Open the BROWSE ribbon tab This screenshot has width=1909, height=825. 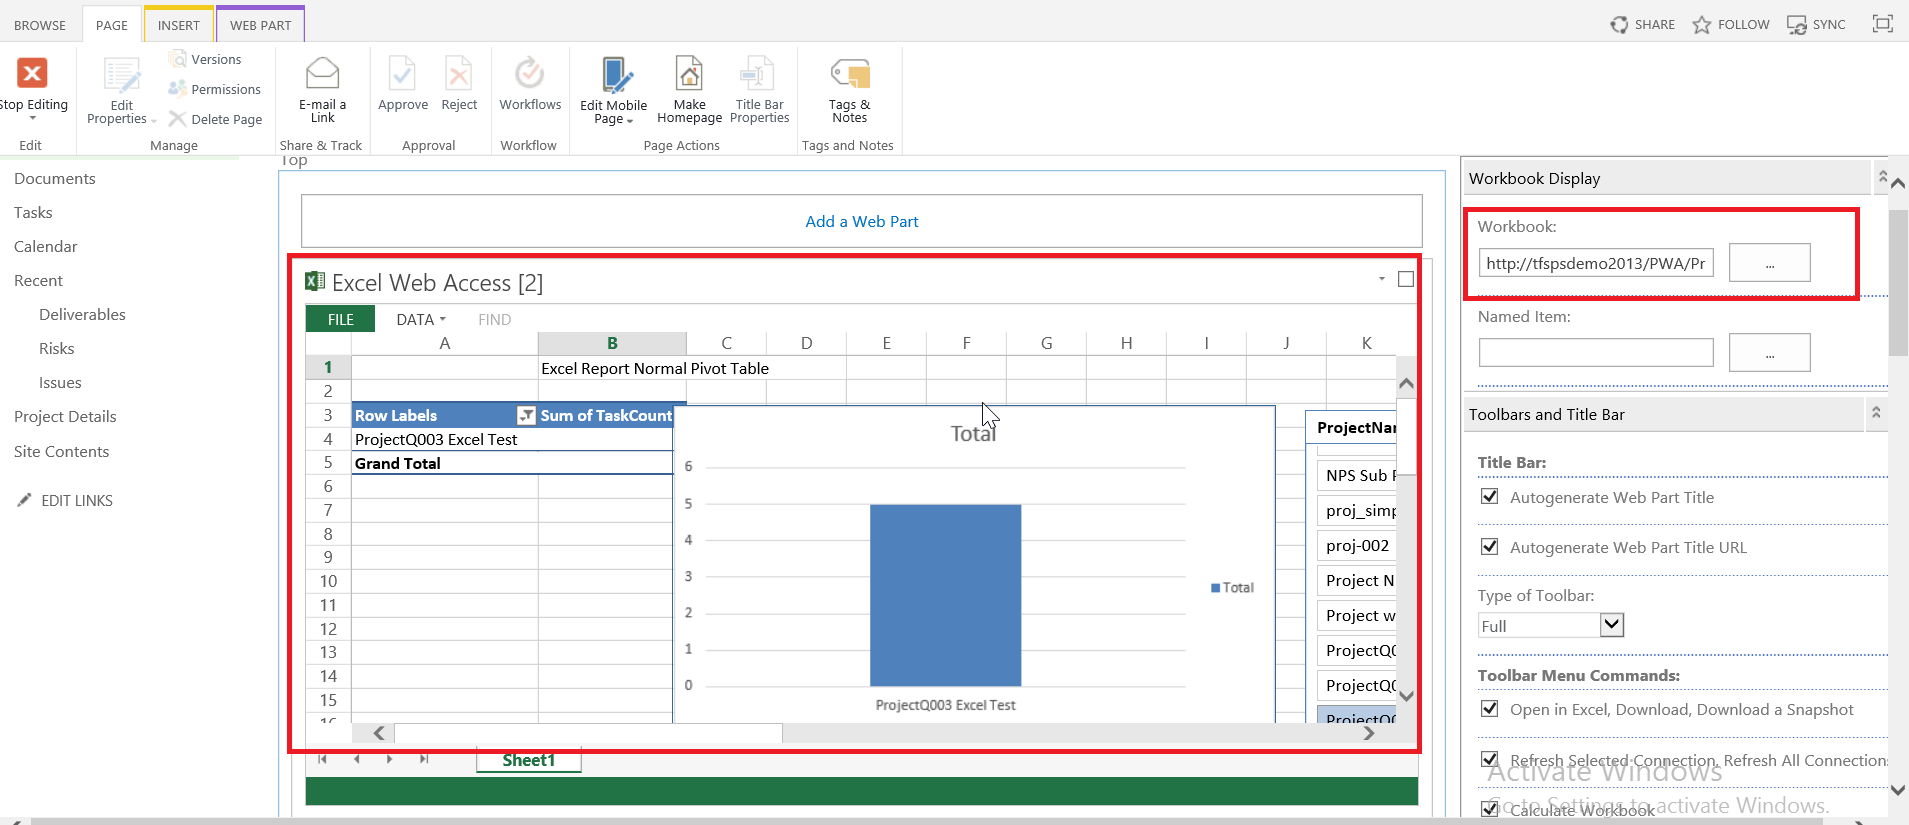point(40,25)
